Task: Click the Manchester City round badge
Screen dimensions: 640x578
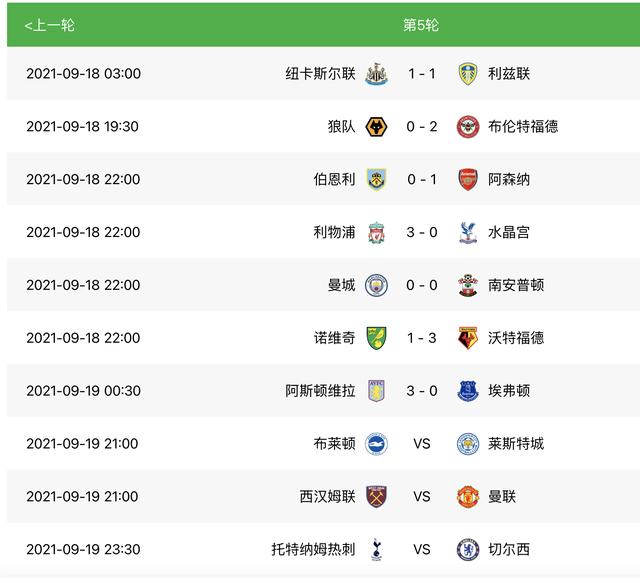Action: point(376,285)
